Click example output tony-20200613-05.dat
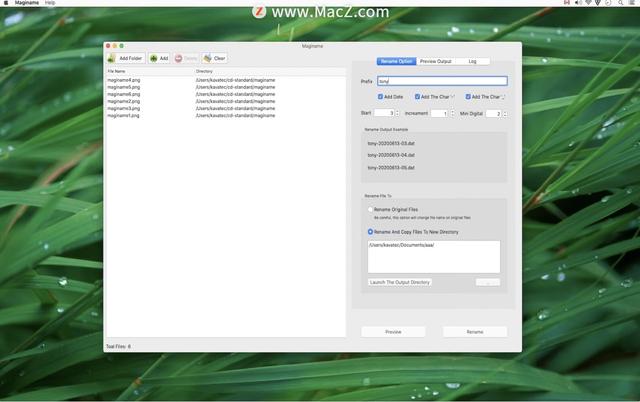Image resolution: width=640 pixels, height=402 pixels. (x=391, y=168)
